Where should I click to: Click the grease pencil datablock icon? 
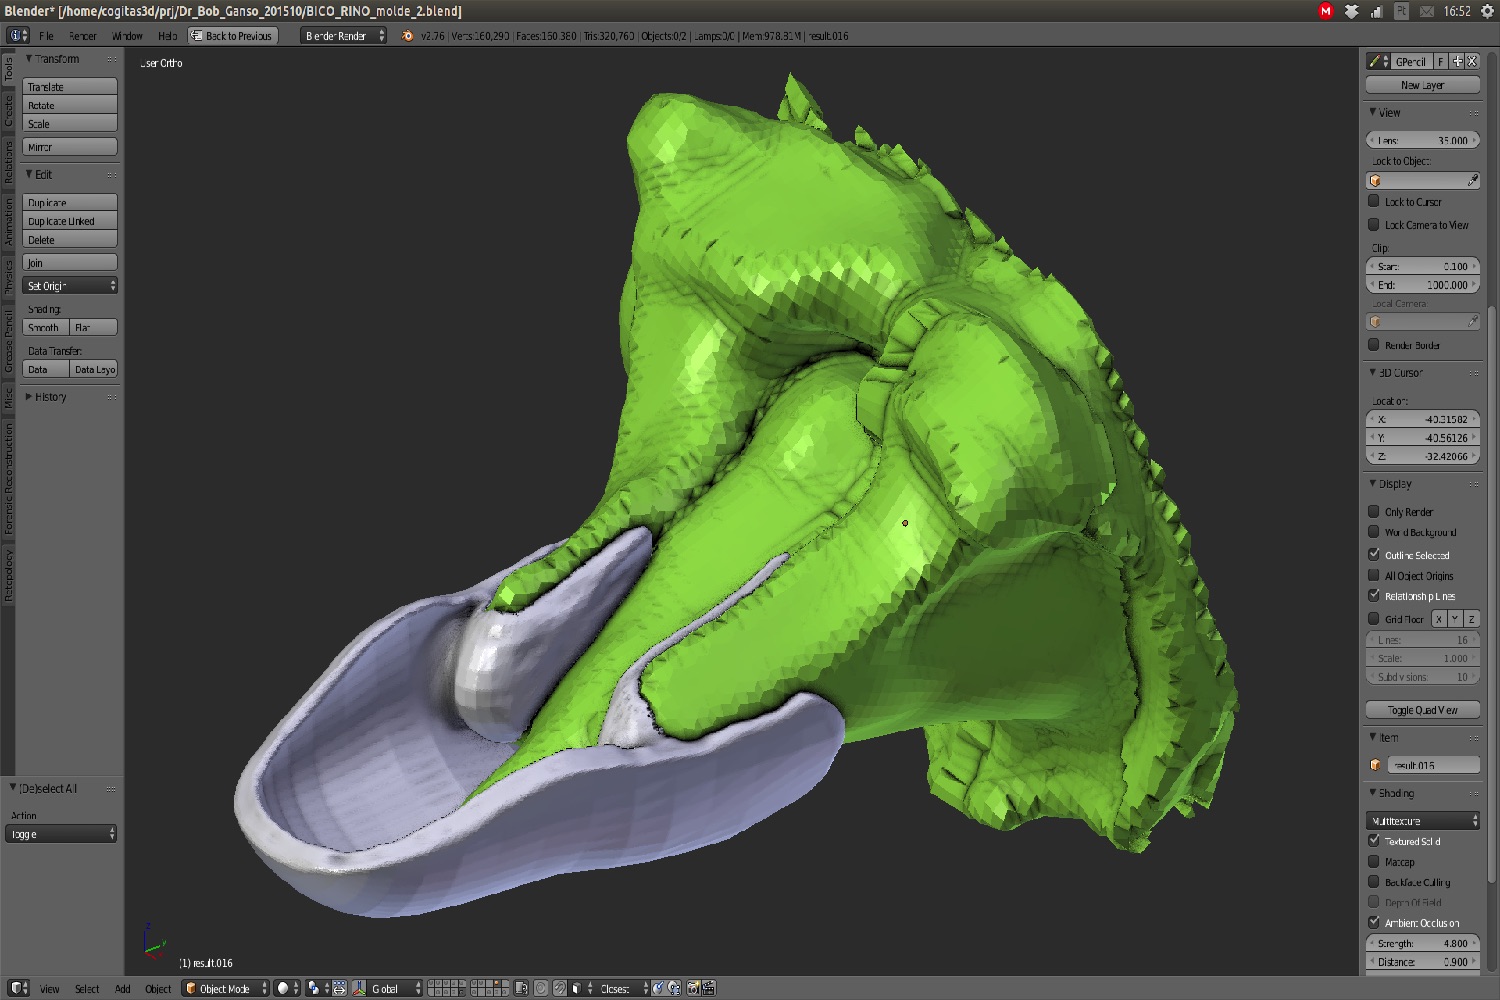1378,61
